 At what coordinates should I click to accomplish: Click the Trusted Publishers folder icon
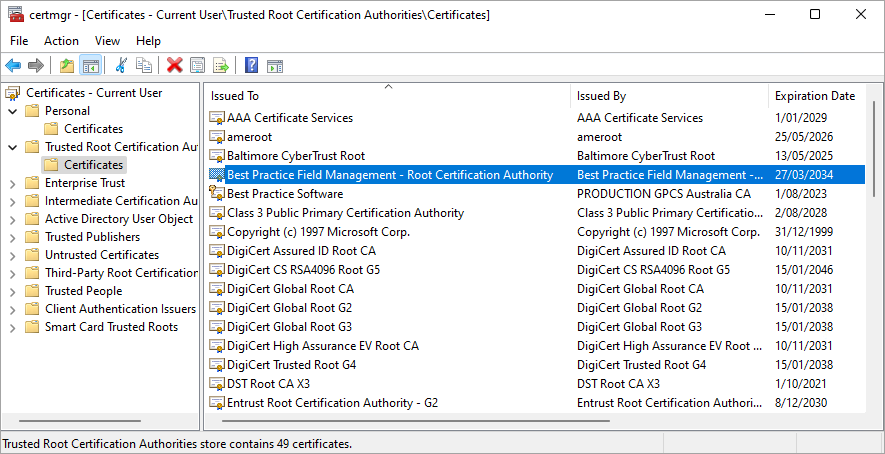point(33,237)
